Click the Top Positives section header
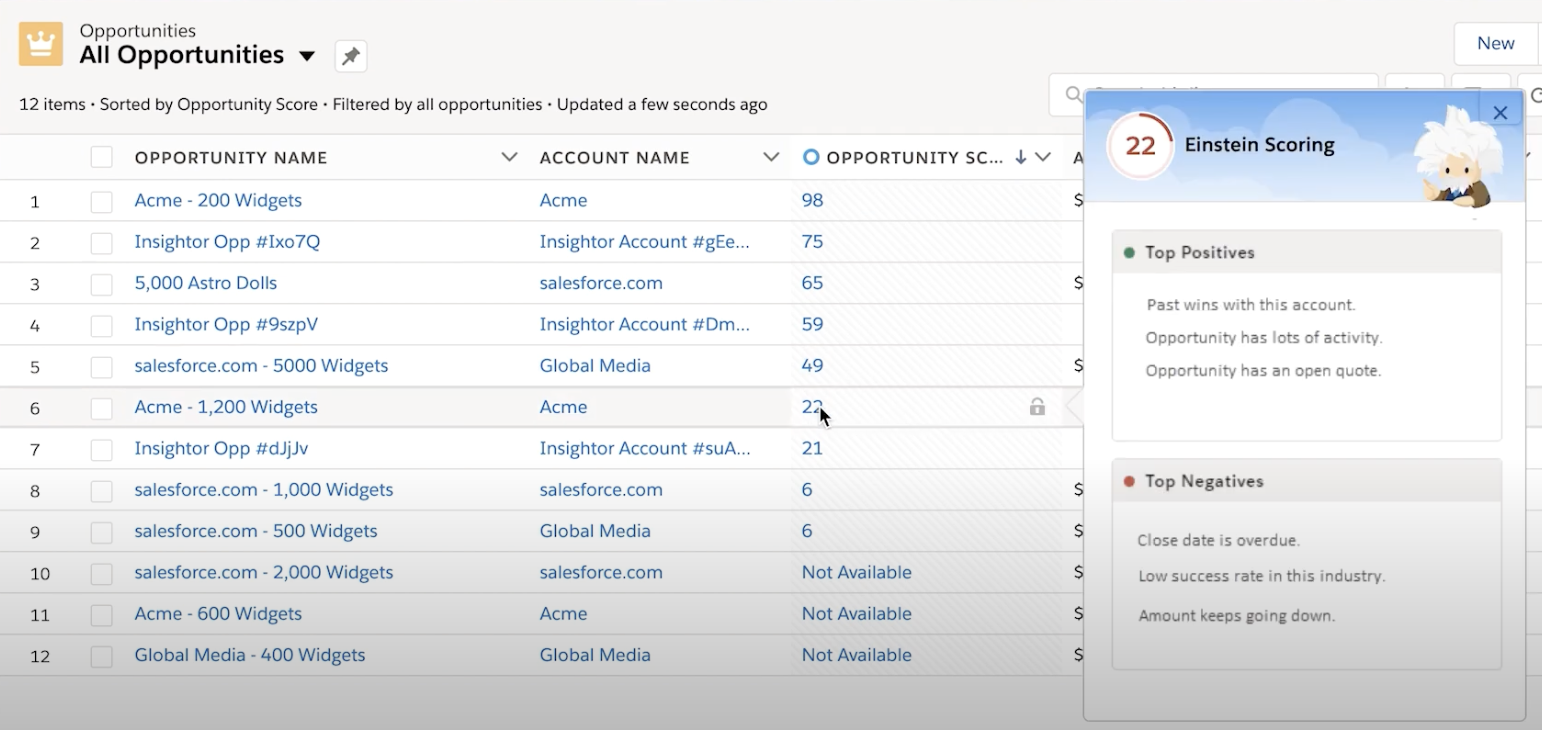Viewport: 1542px width, 730px height. tap(1306, 252)
